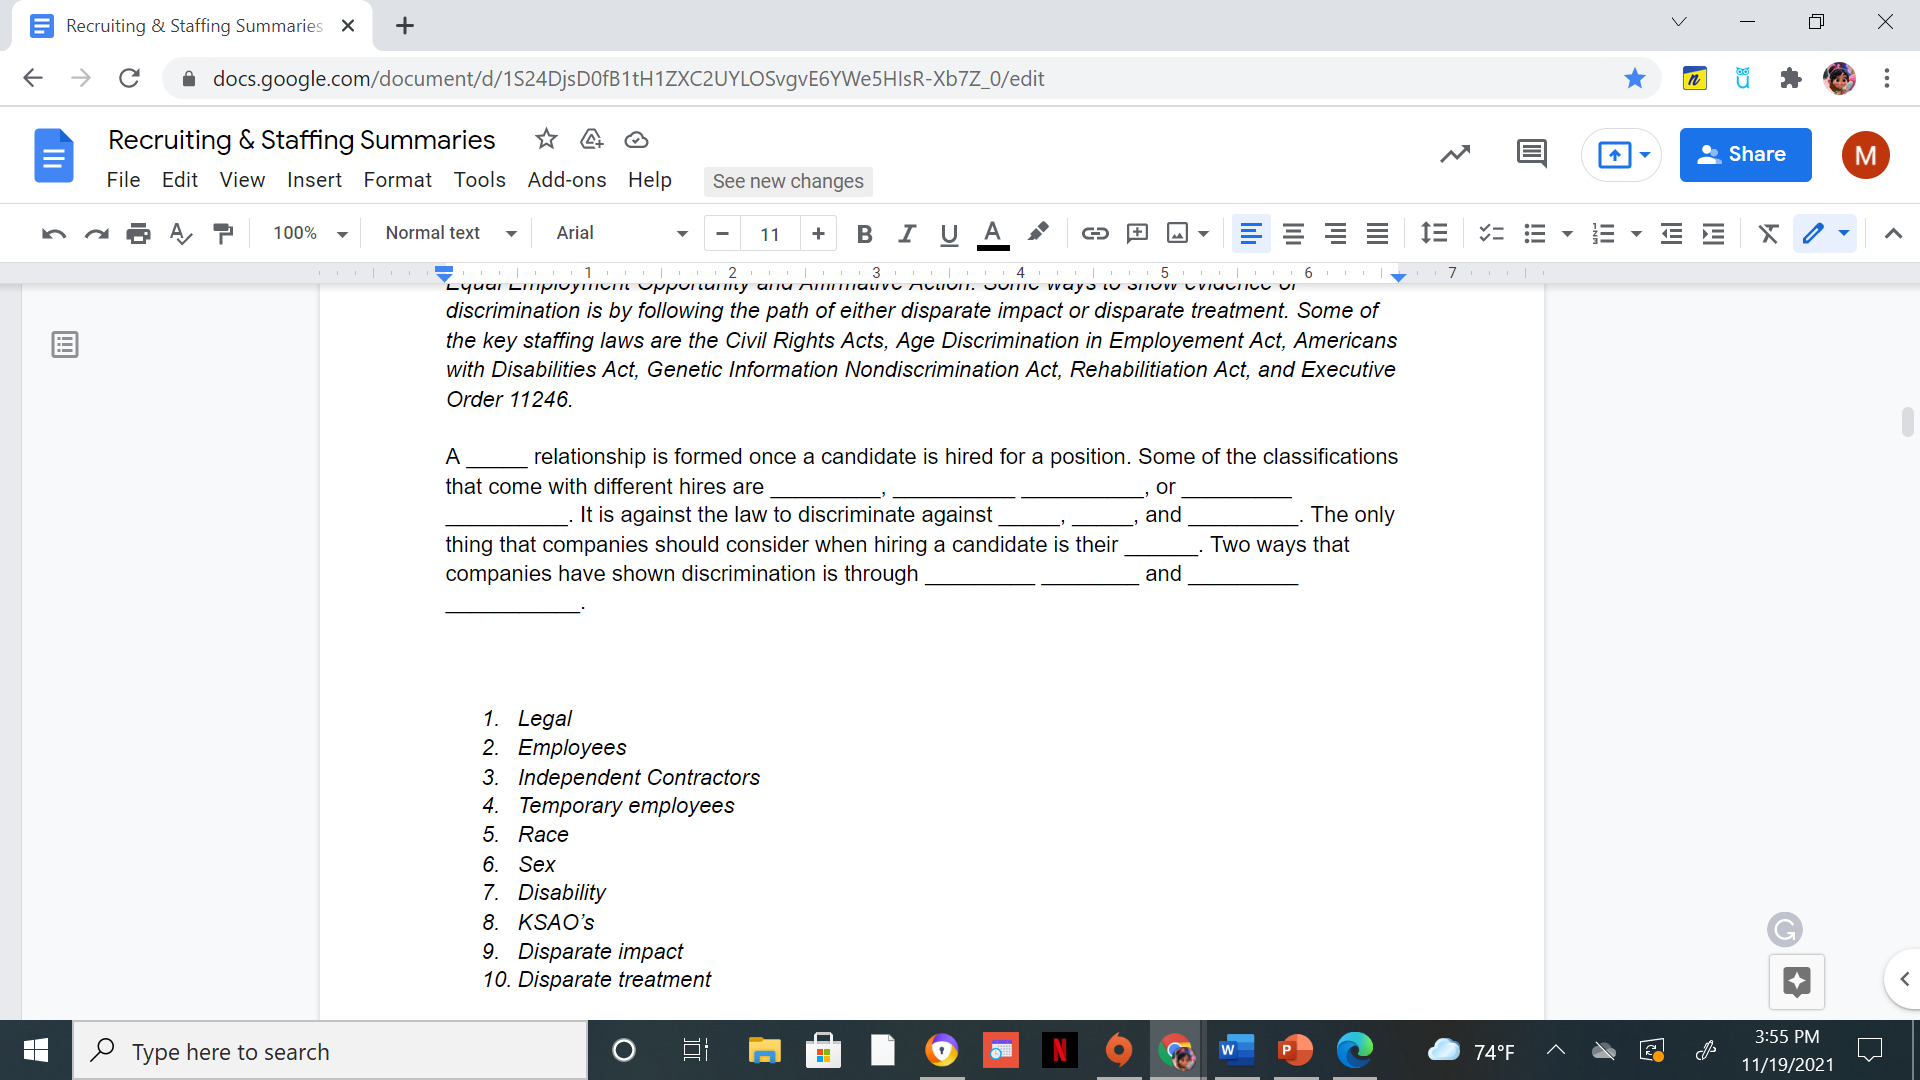Open Word from the taskbar
Viewport: 1920px width, 1080px height.
coord(1236,1050)
